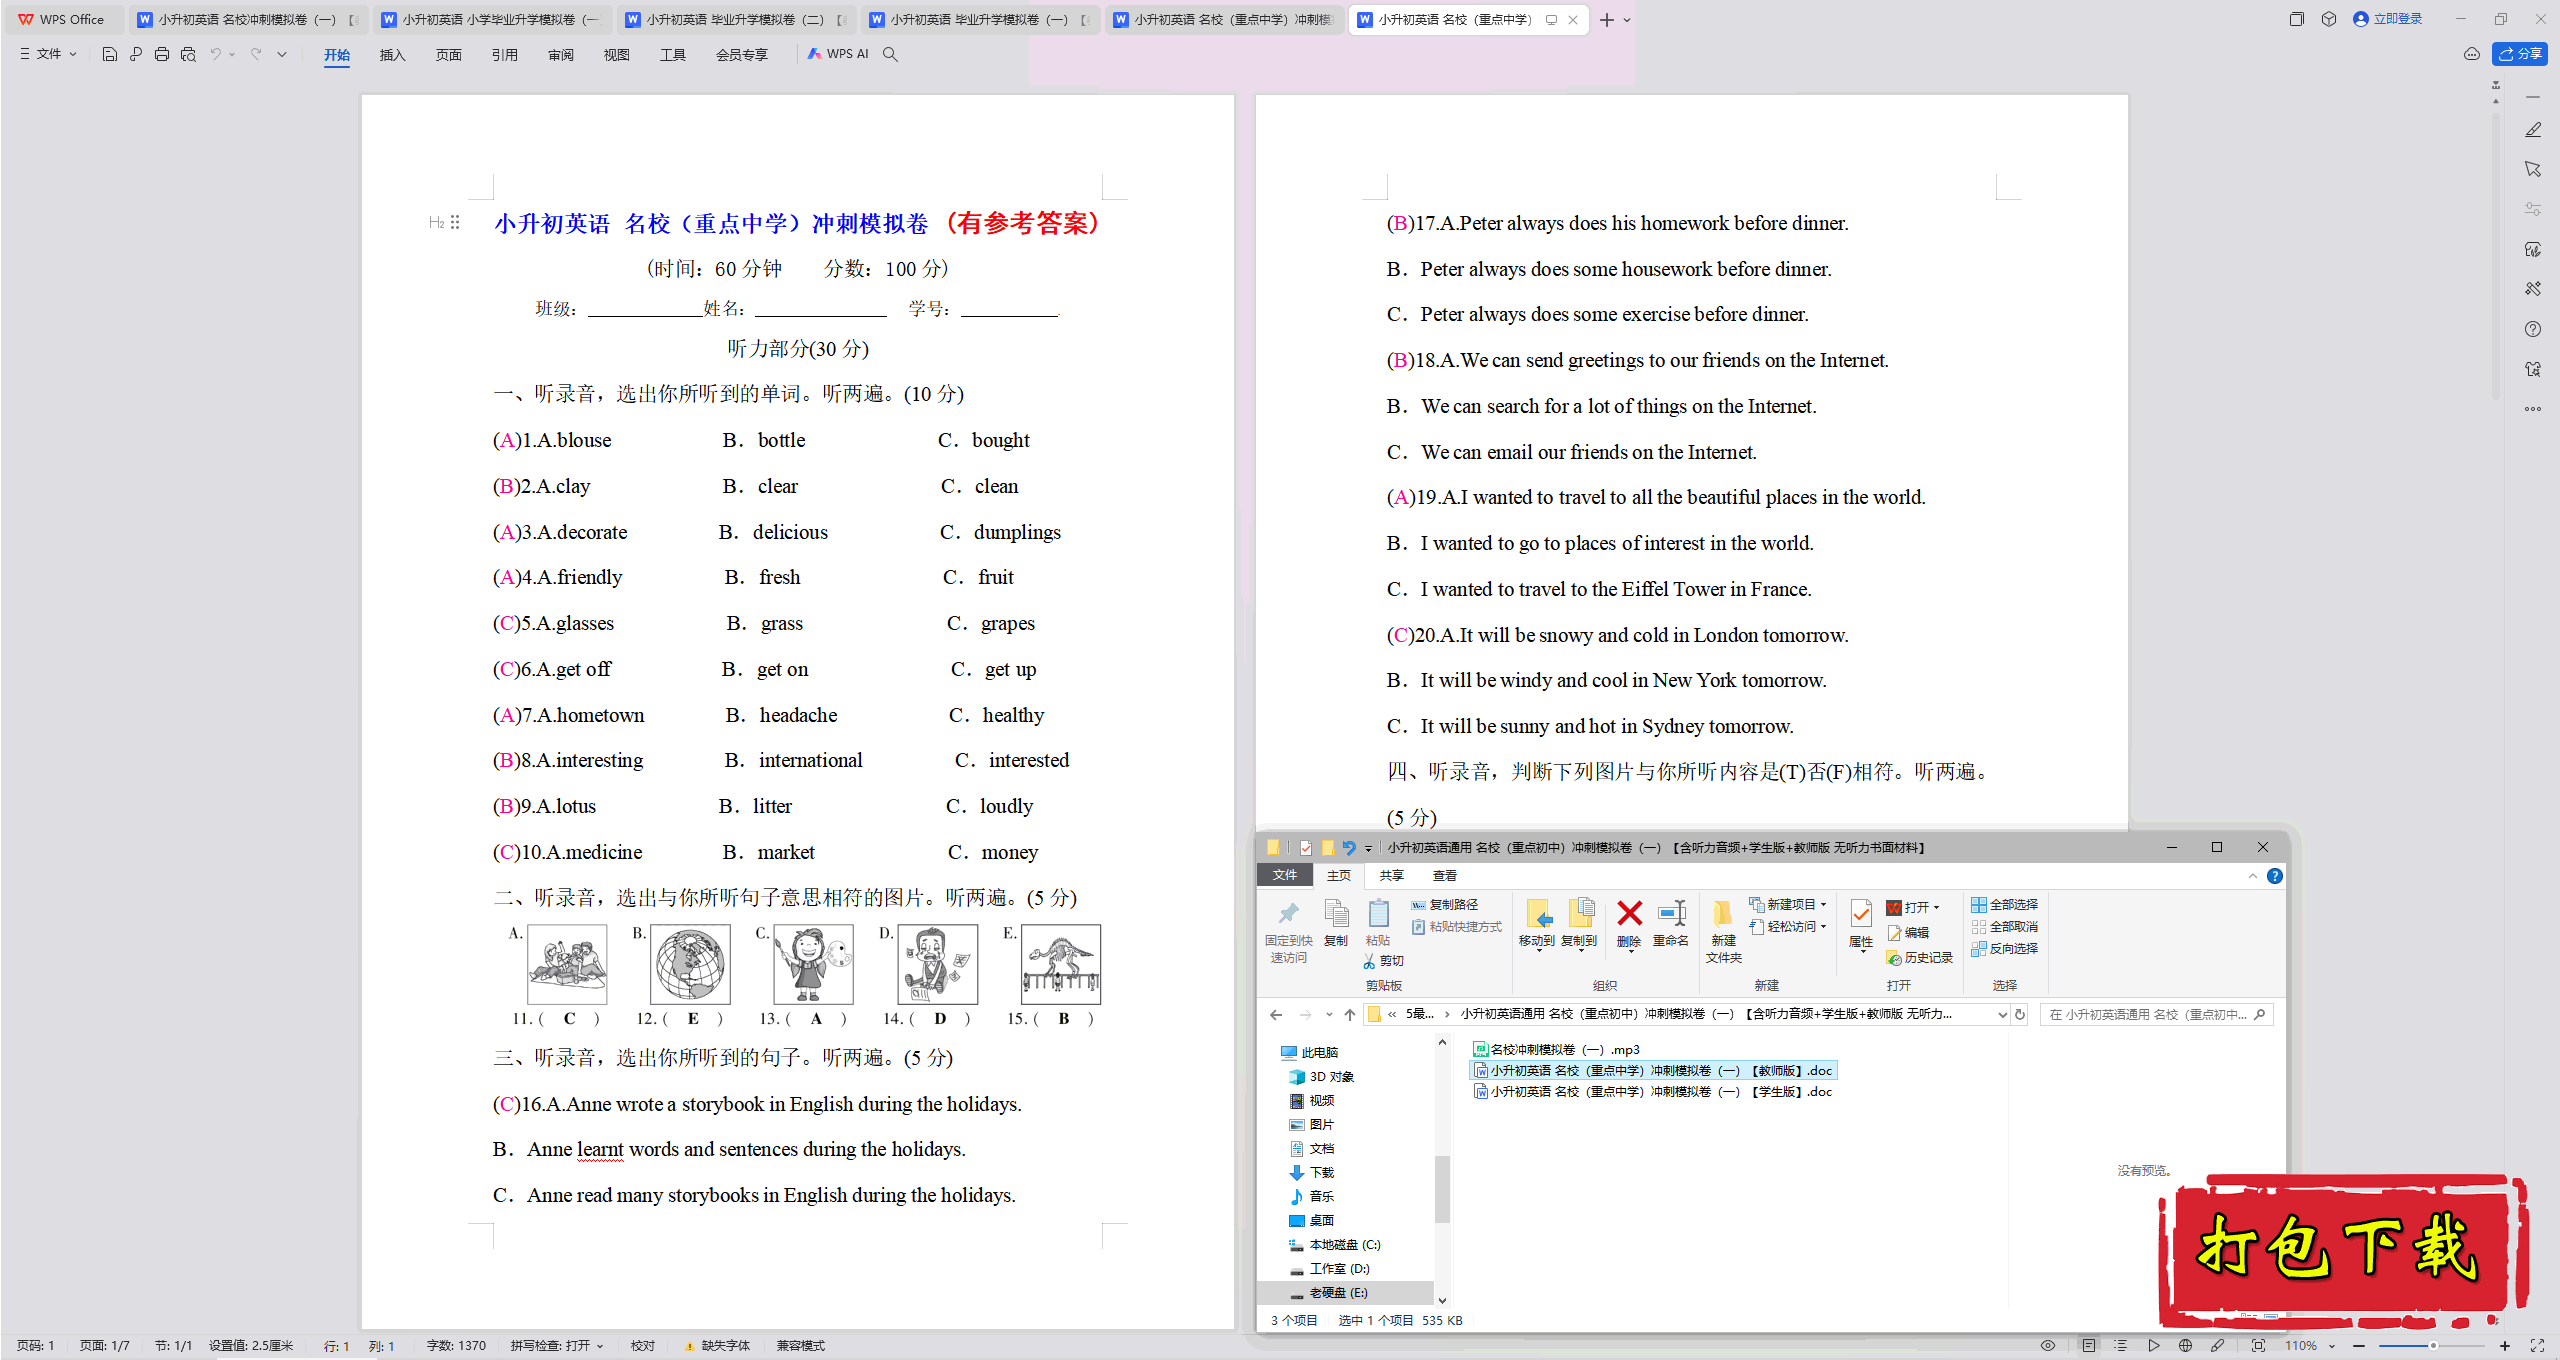The image size is (2560, 1360).
Task: Click the Explorer back arrow
Action: click(1276, 1014)
